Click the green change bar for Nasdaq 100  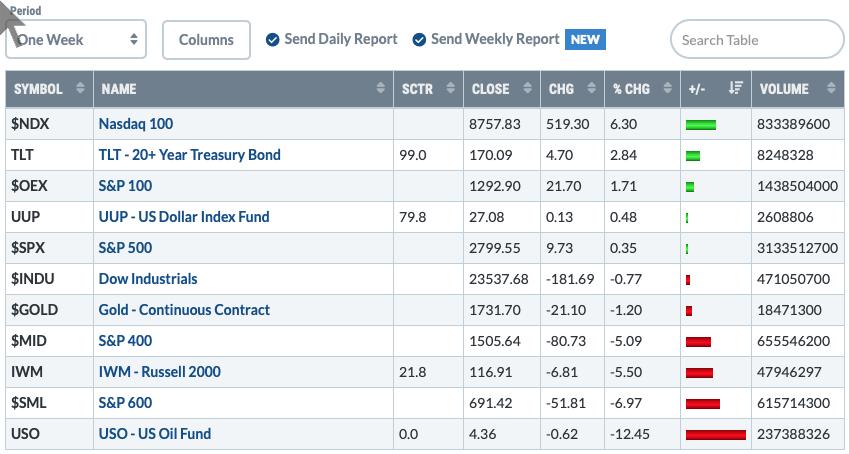click(701, 125)
